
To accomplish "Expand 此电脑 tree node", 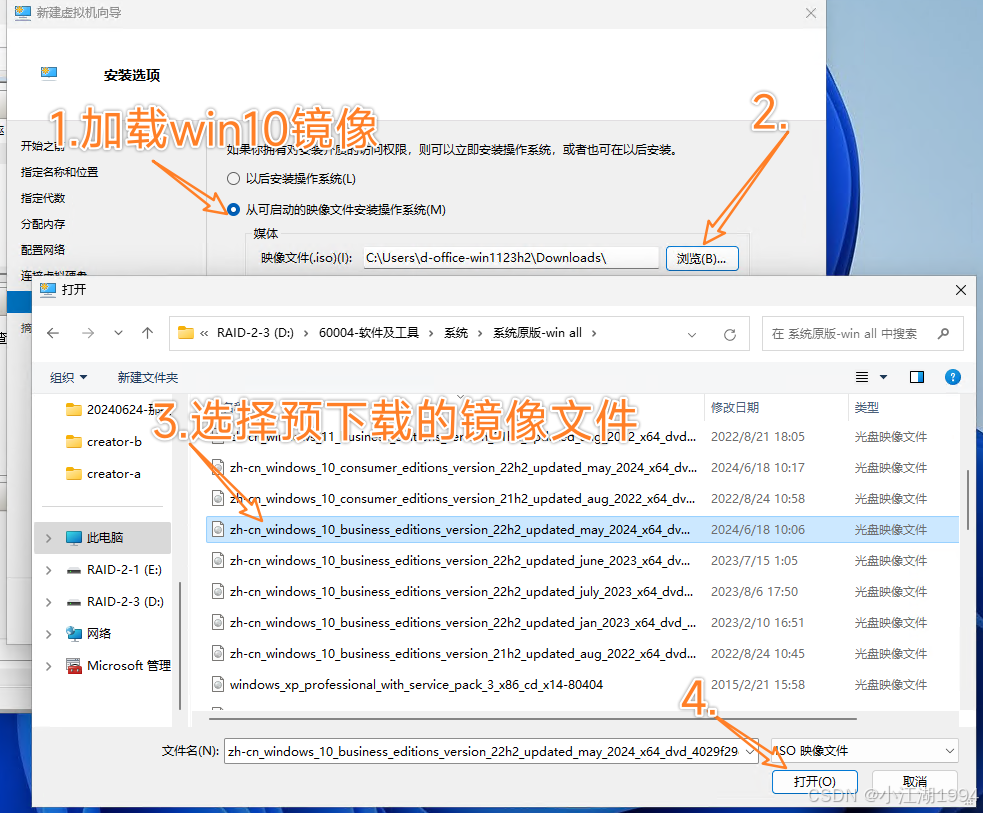I will click(x=49, y=538).
